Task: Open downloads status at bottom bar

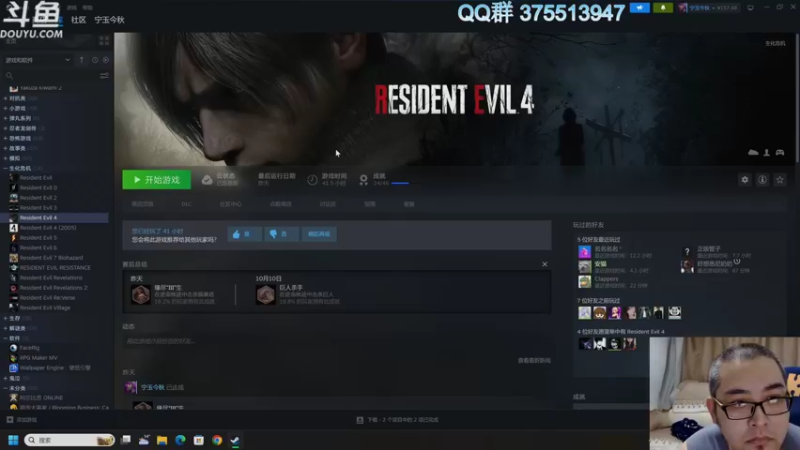Action: tap(397, 420)
